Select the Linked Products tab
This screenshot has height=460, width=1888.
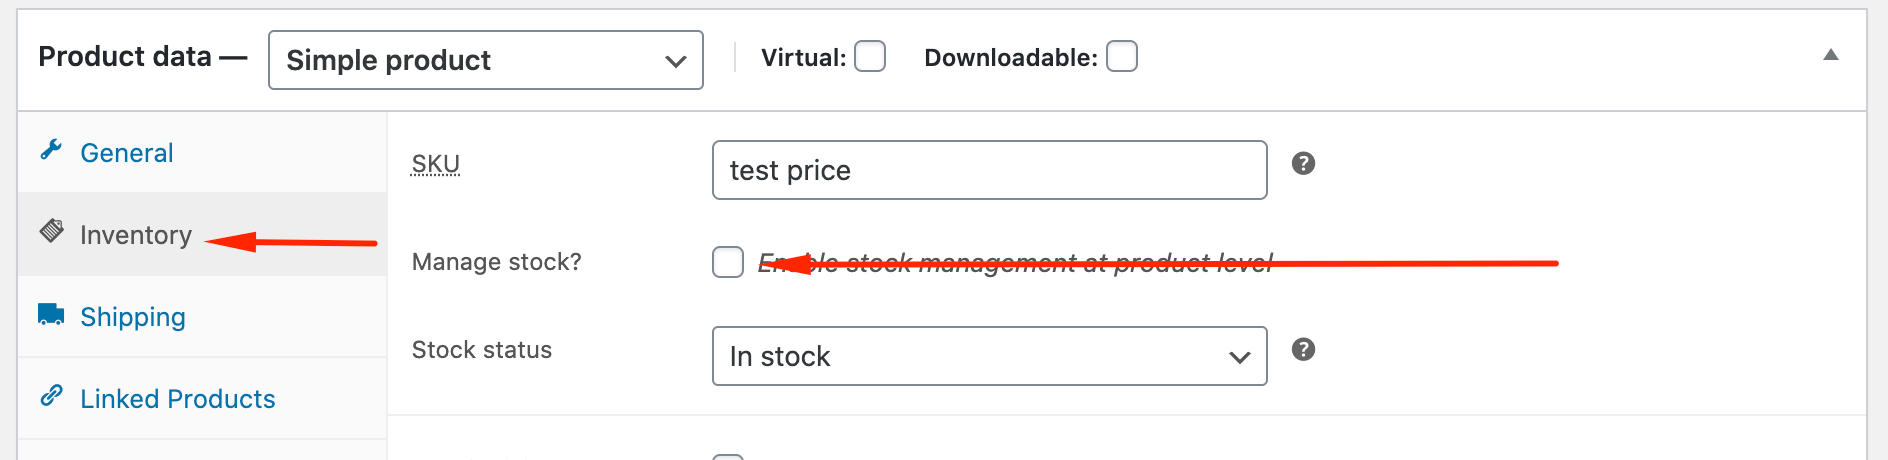(x=178, y=399)
